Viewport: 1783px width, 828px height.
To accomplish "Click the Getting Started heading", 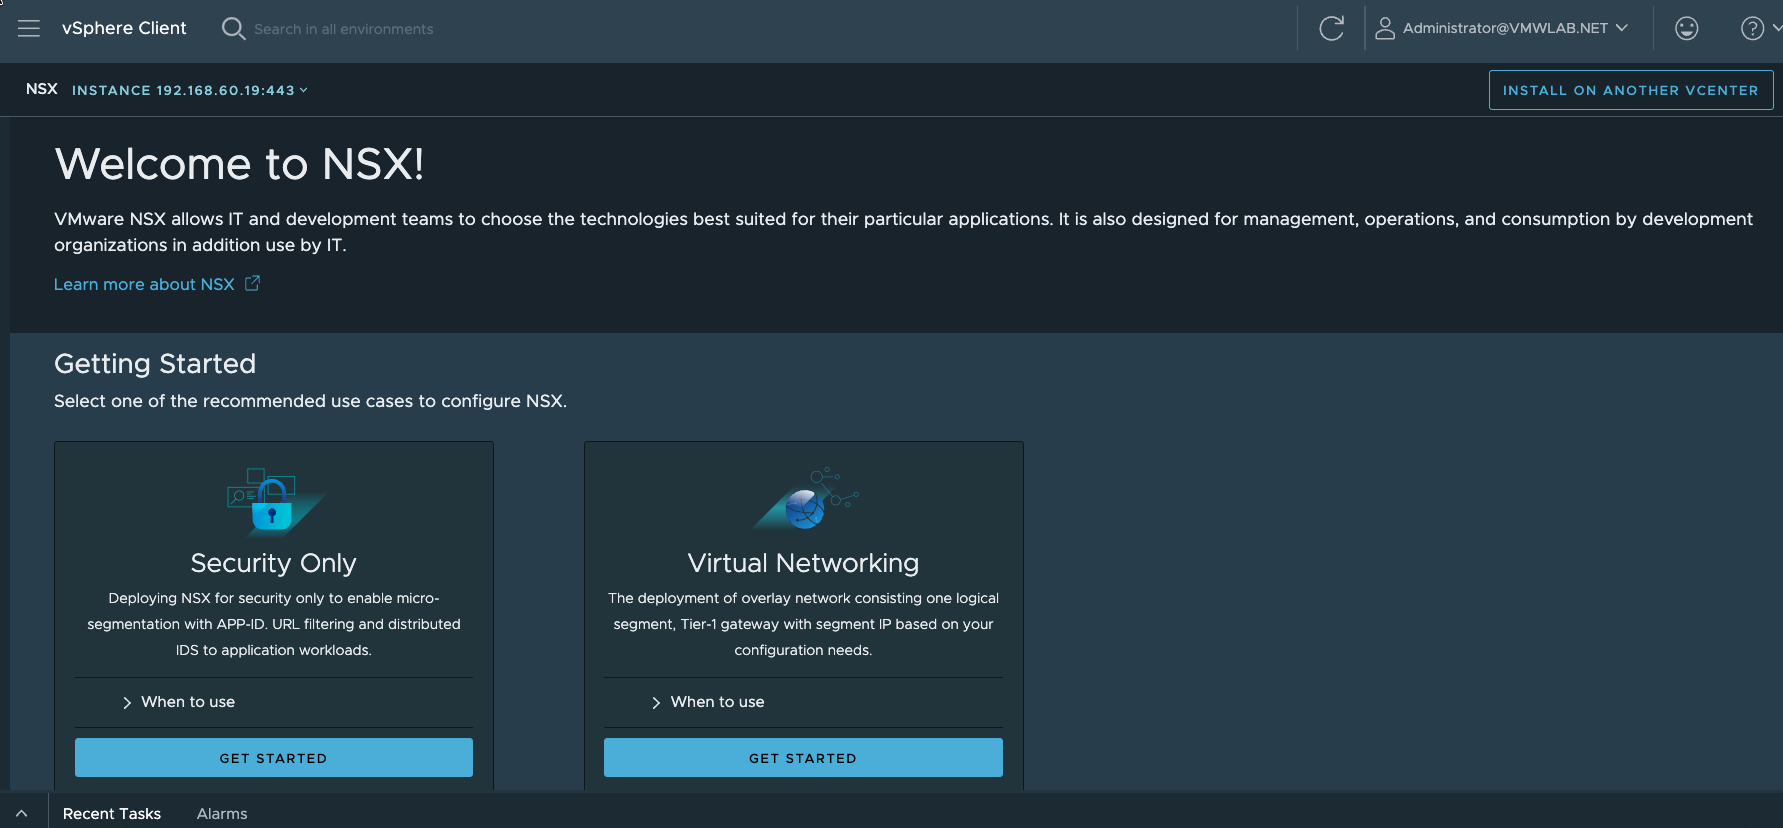I will [155, 364].
